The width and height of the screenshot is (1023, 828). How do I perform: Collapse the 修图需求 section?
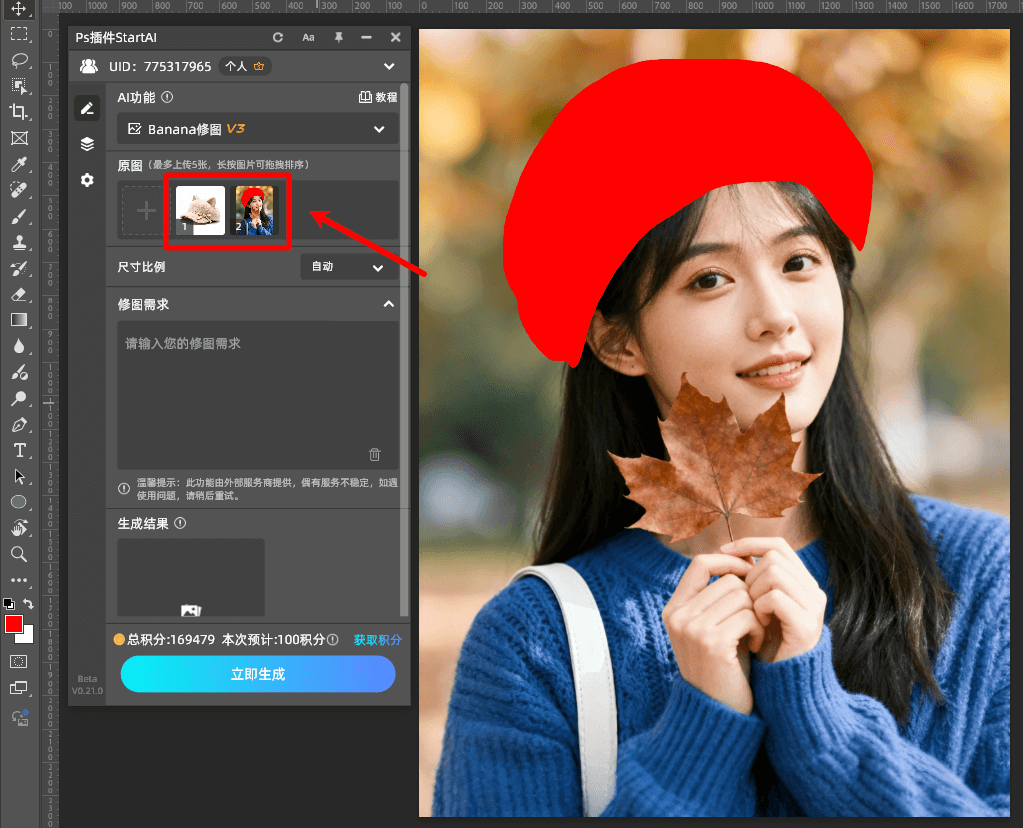[x=389, y=304]
